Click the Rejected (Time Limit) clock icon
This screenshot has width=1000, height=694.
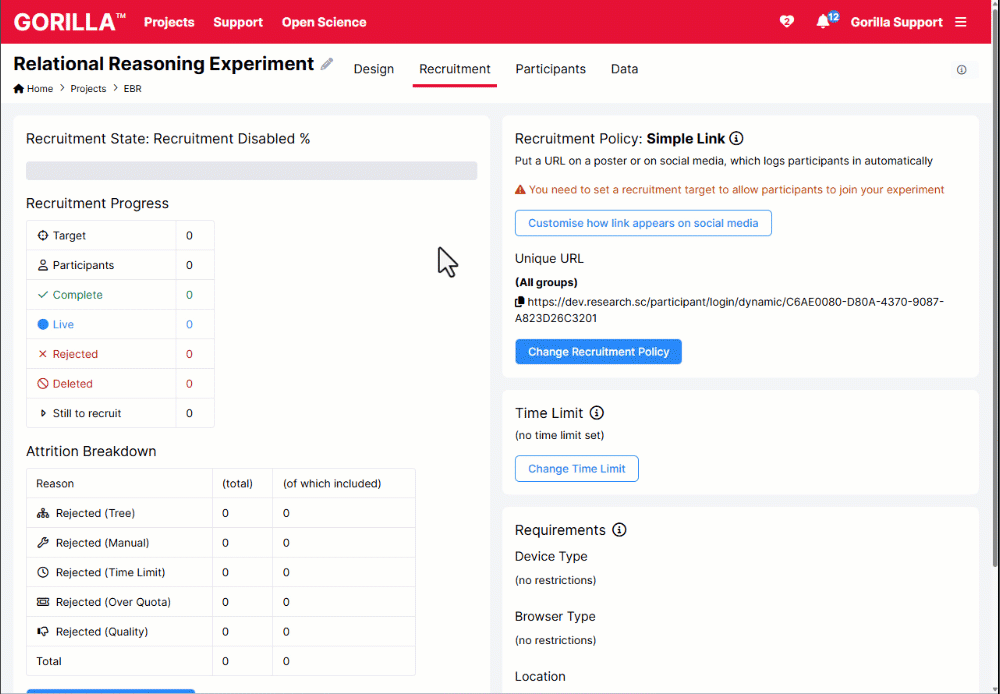[x=43, y=572]
